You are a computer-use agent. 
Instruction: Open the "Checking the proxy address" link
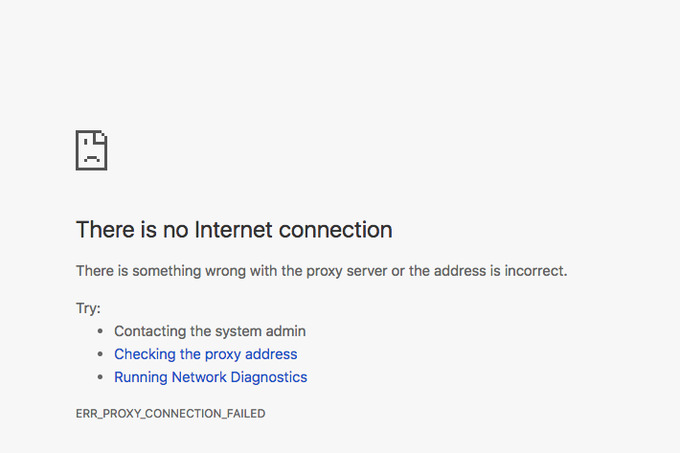point(205,354)
